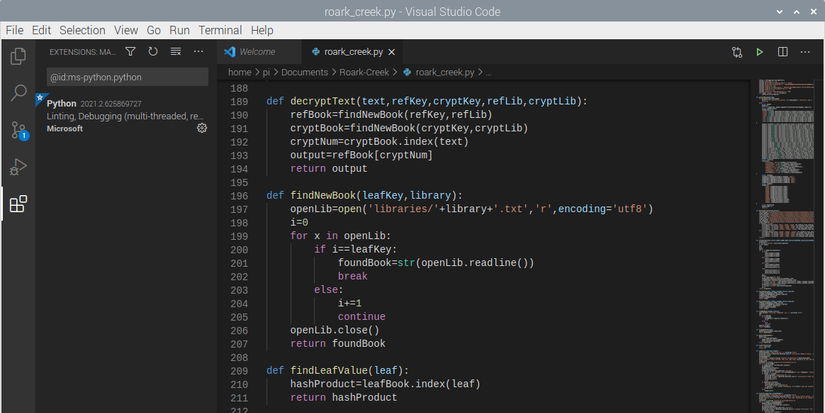This screenshot has height=413, width=825.
Task: Open the File menu
Action: [15, 31]
